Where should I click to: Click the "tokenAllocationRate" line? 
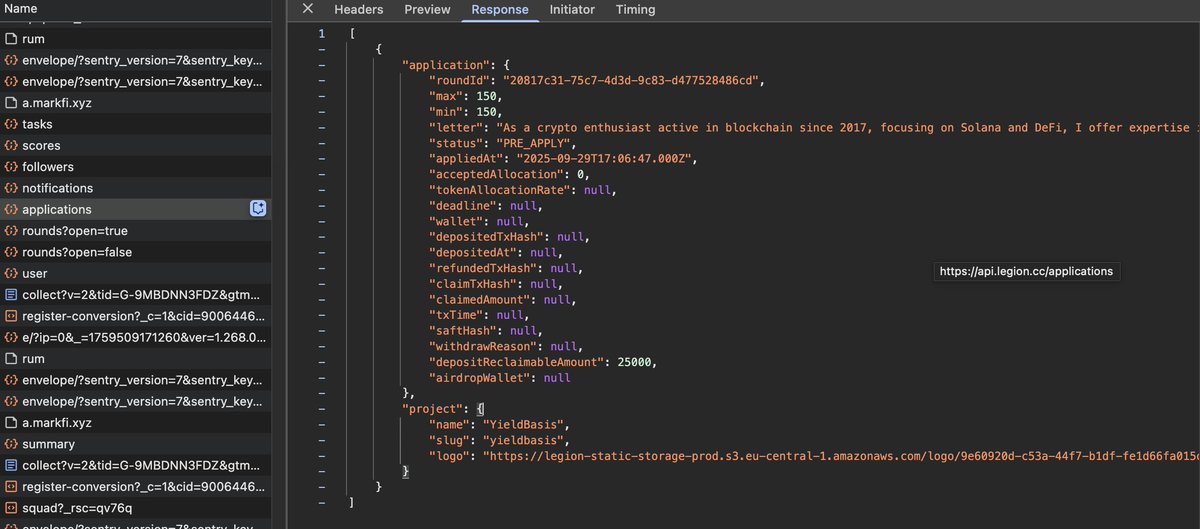point(522,190)
